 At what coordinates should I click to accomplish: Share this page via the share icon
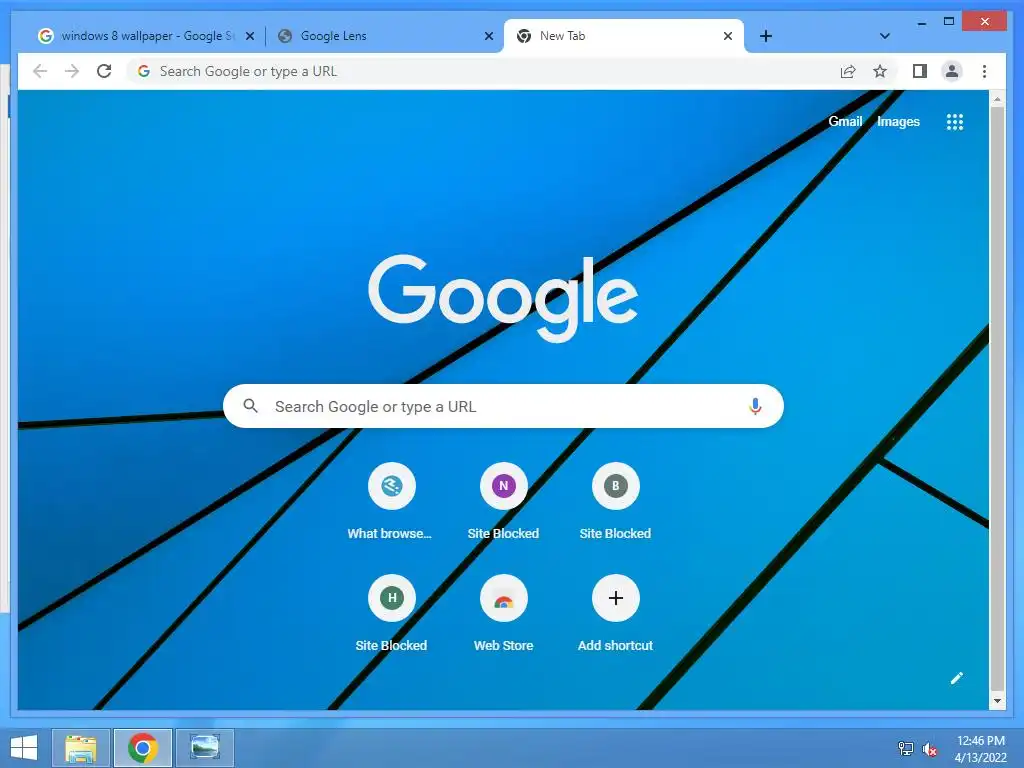pos(848,71)
